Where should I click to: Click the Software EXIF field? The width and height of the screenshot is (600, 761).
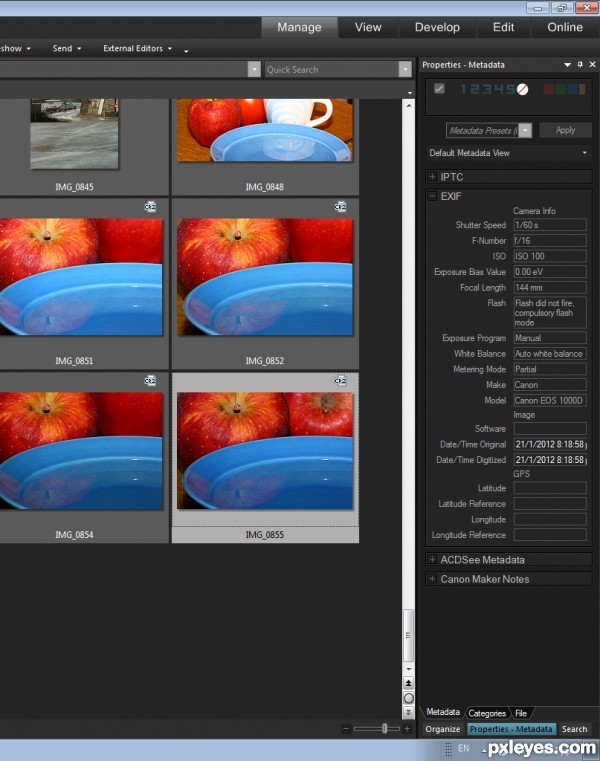[550, 429]
